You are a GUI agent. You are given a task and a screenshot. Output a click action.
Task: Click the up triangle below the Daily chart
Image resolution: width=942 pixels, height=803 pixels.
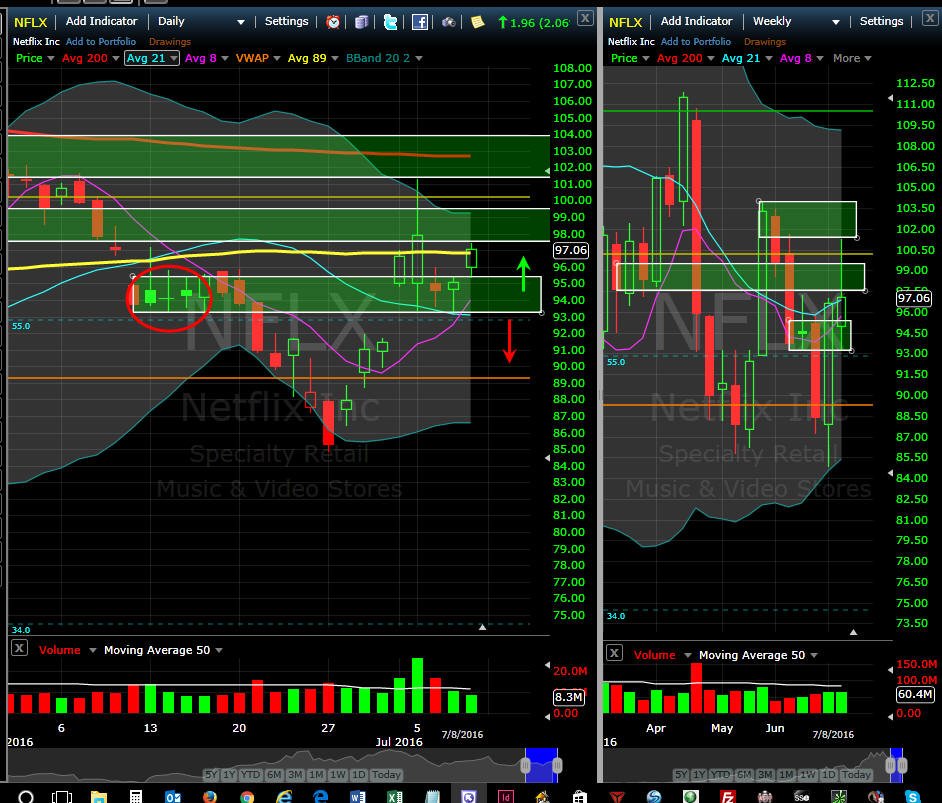pos(482,627)
